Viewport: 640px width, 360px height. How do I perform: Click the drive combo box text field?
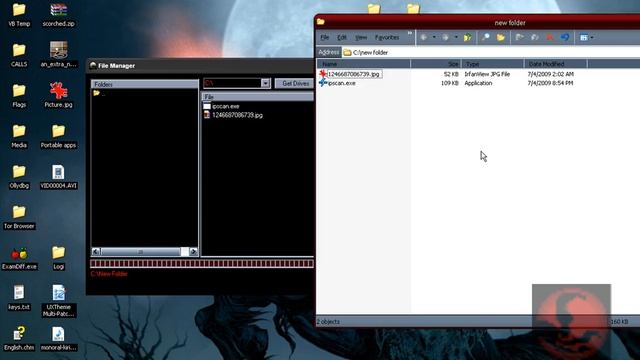[232, 83]
